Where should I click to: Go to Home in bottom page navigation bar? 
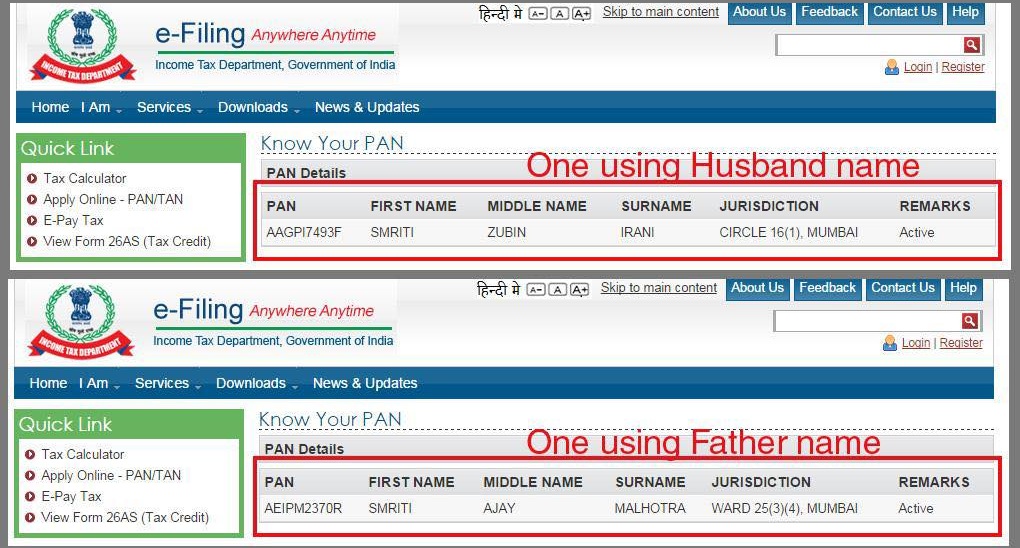pyautogui.click(x=48, y=383)
